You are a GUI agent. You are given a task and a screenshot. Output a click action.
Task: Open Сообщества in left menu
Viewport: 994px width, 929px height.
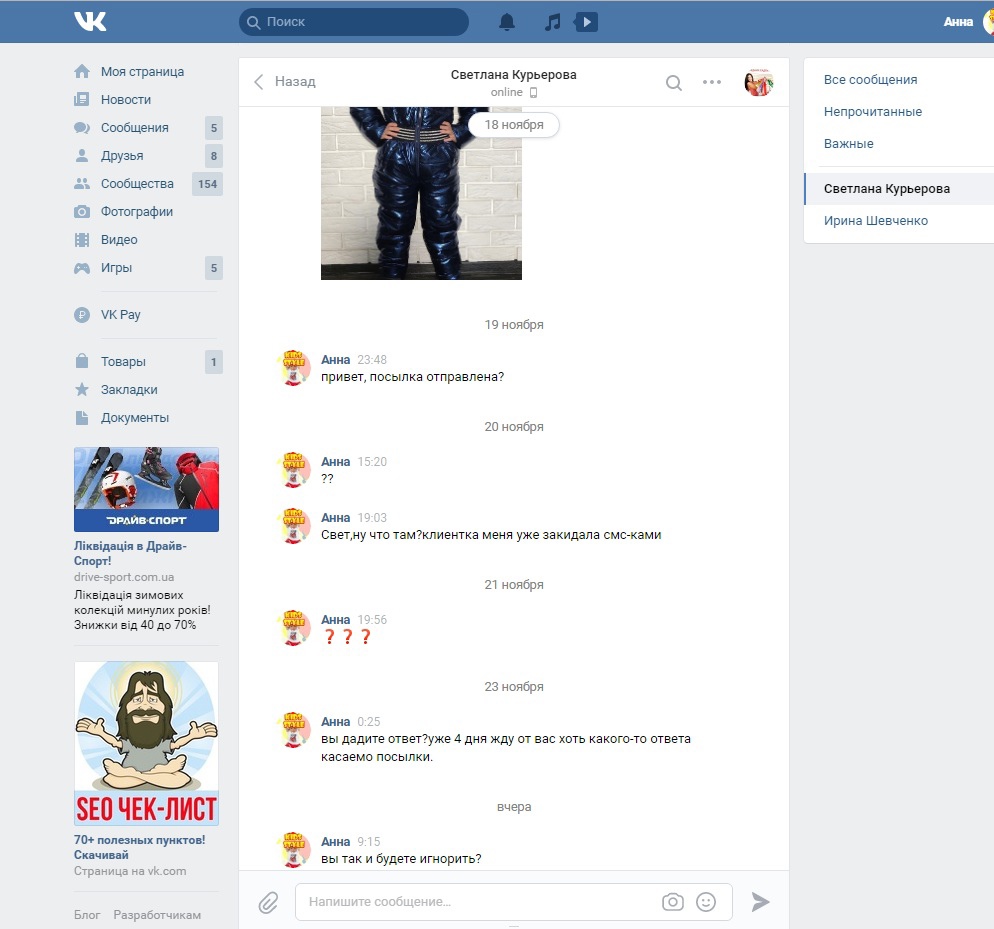(x=136, y=184)
